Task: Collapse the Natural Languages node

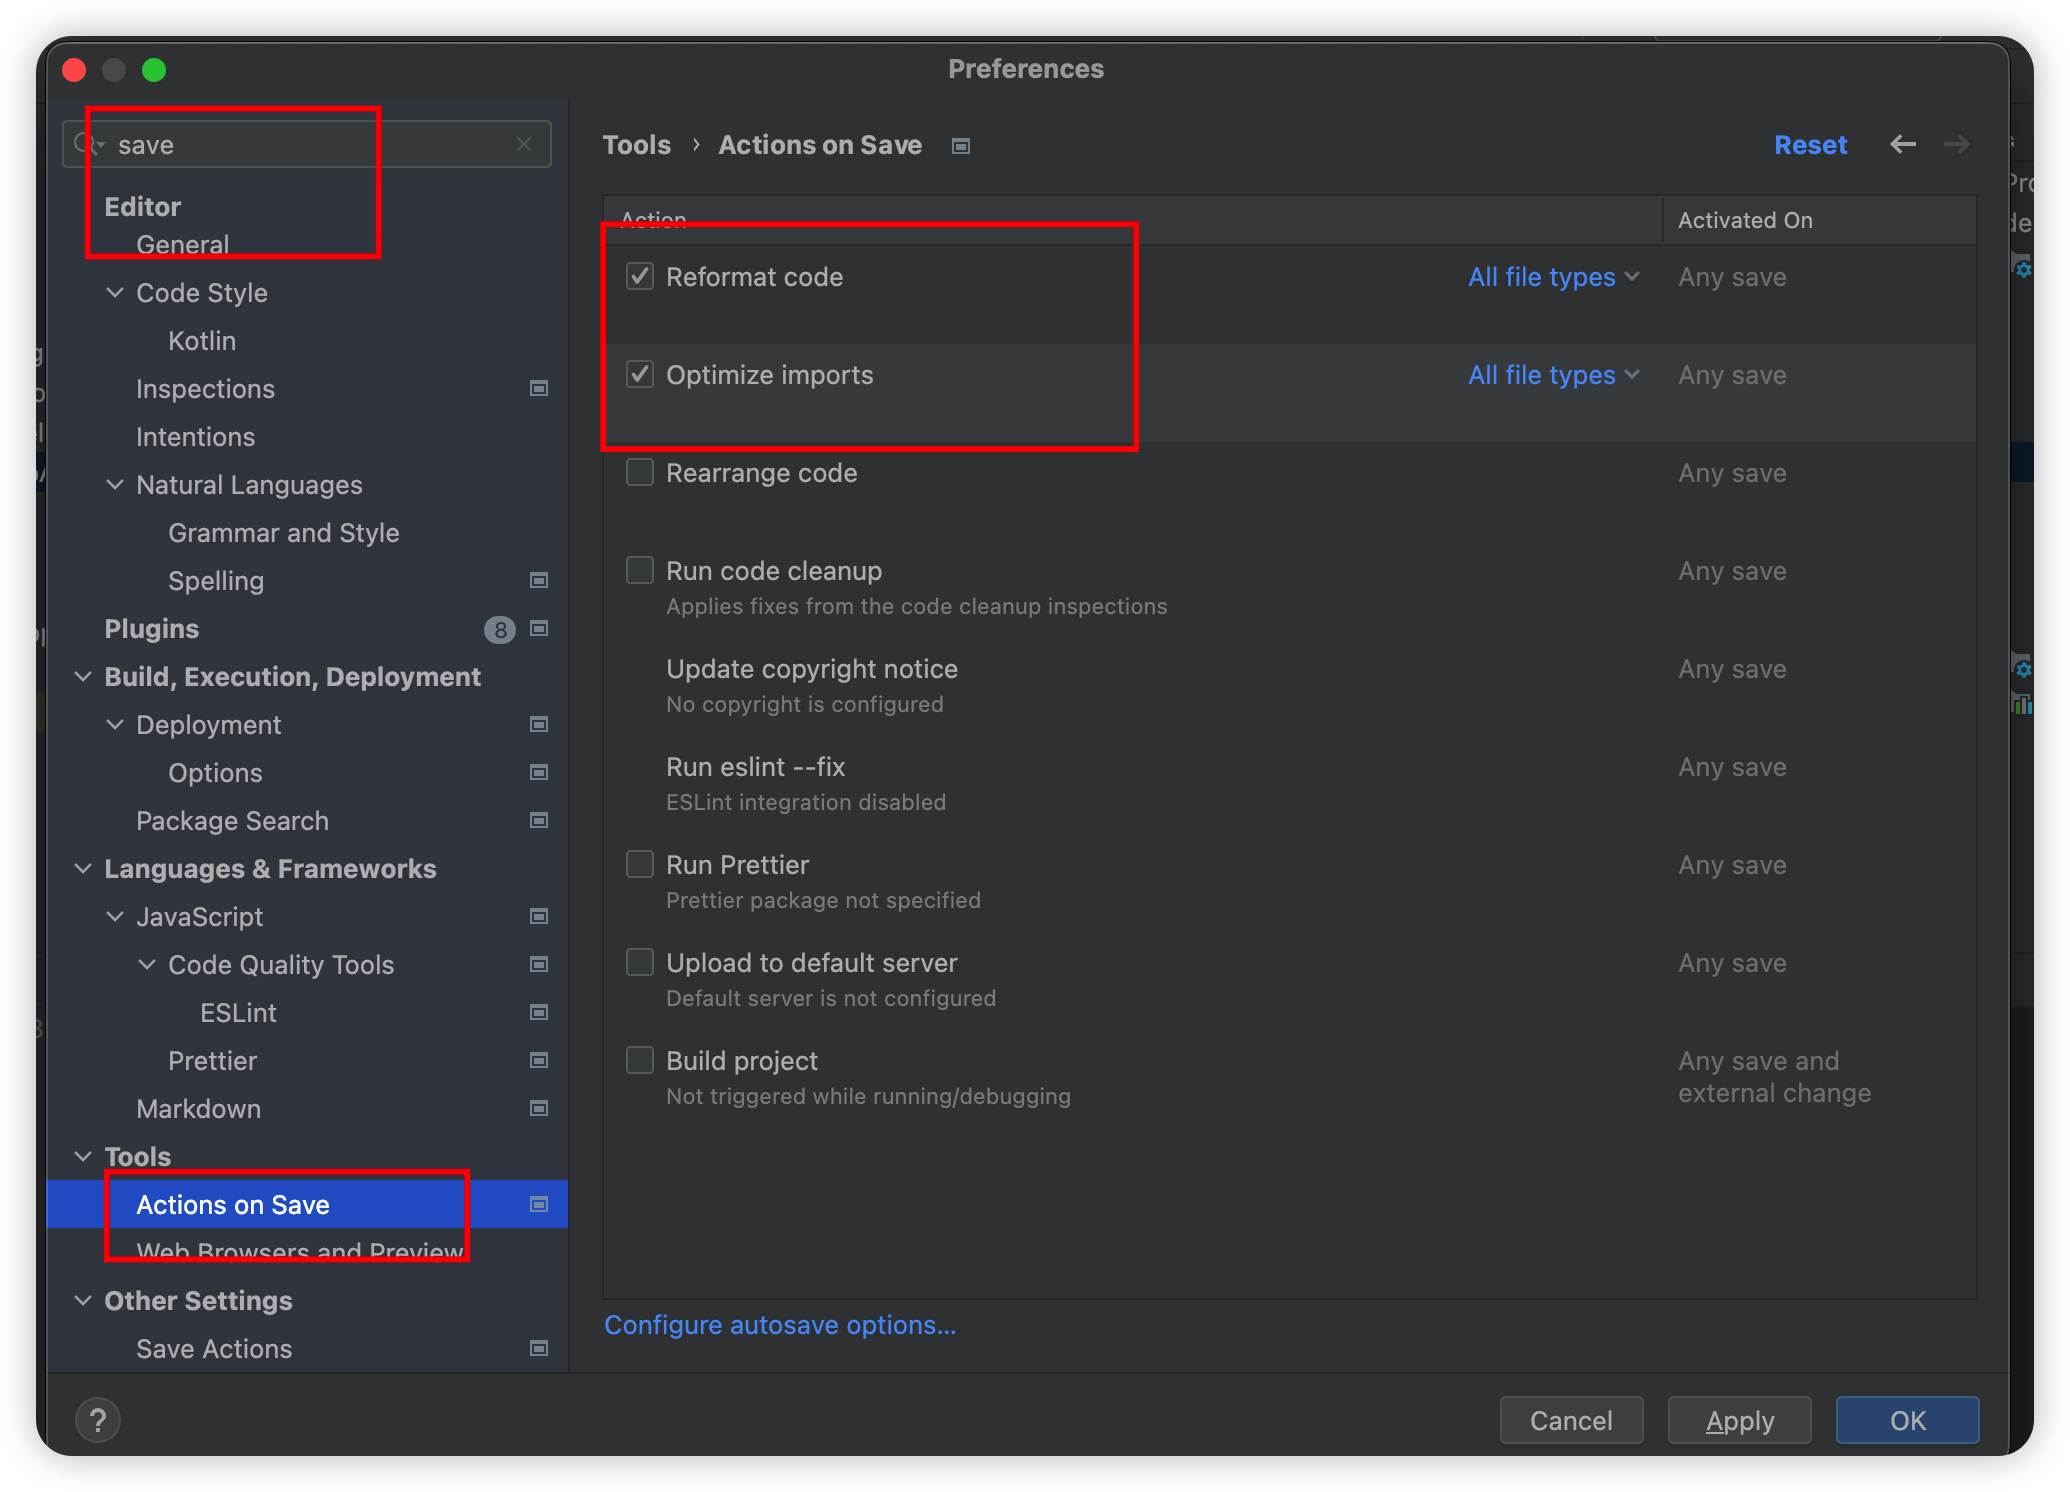Action: point(115,484)
